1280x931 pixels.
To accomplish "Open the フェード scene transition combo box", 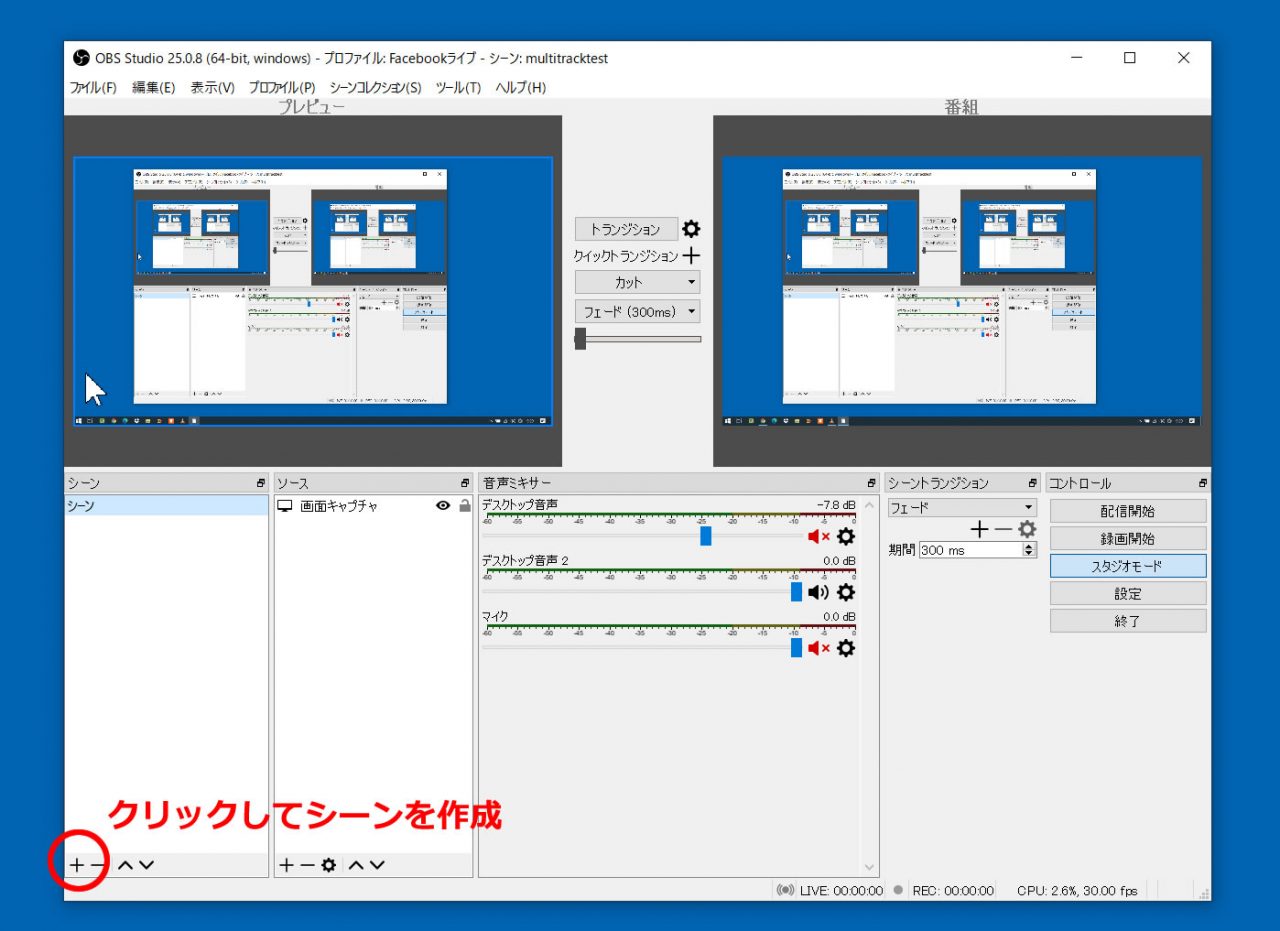I will point(962,508).
